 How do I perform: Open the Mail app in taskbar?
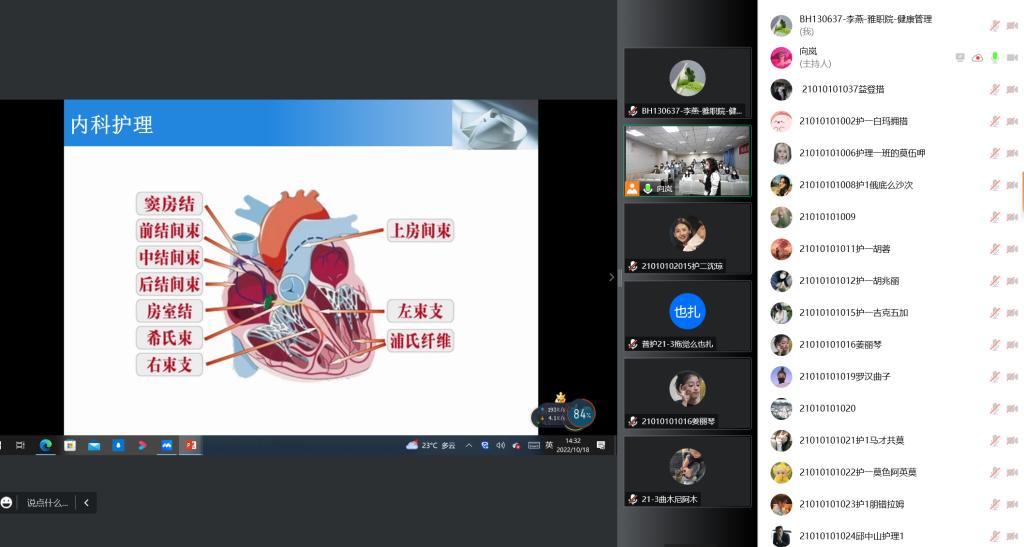[94, 445]
